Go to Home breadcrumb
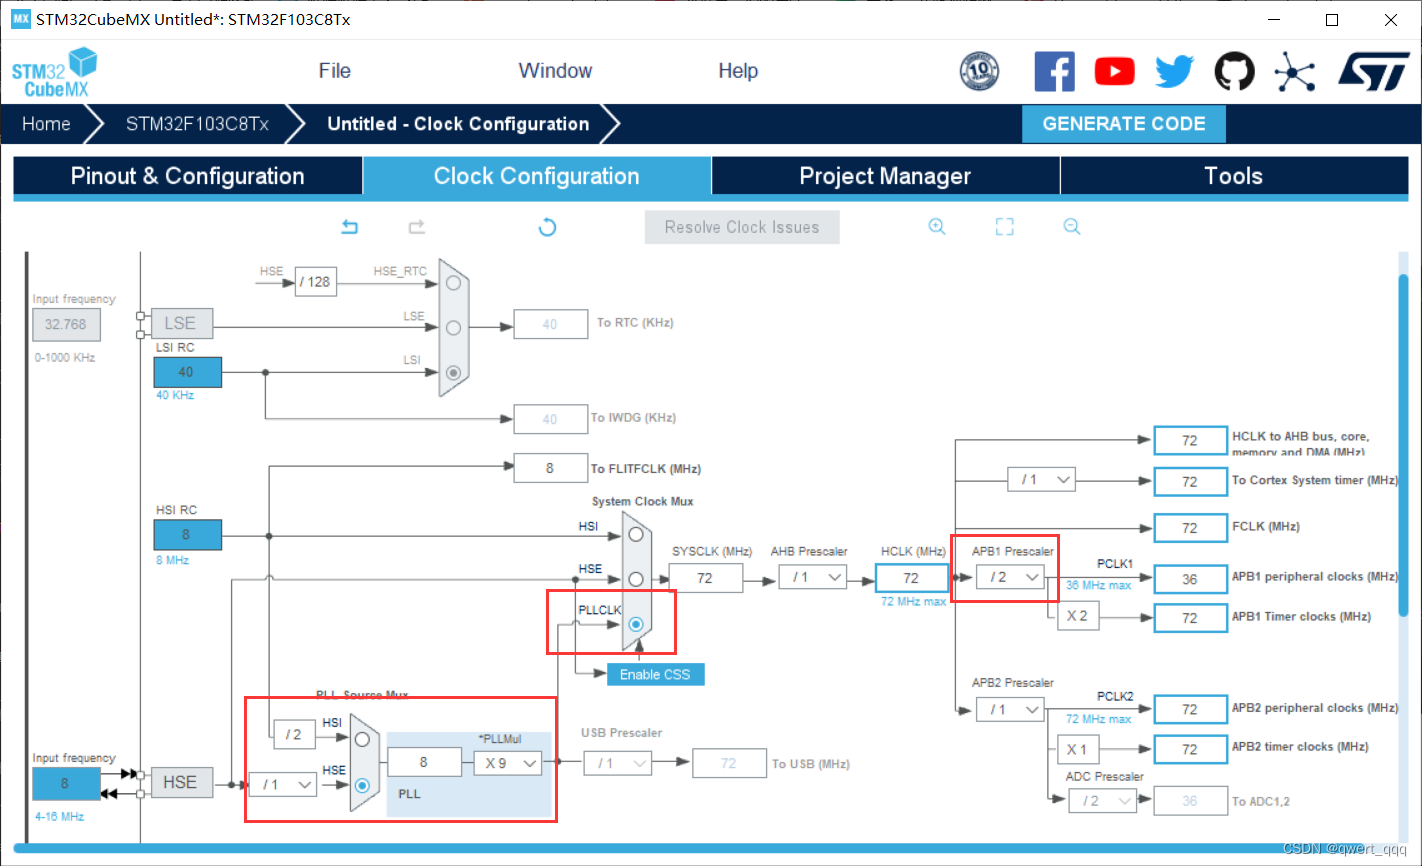Image resolution: width=1422 pixels, height=866 pixels. point(47,124)
